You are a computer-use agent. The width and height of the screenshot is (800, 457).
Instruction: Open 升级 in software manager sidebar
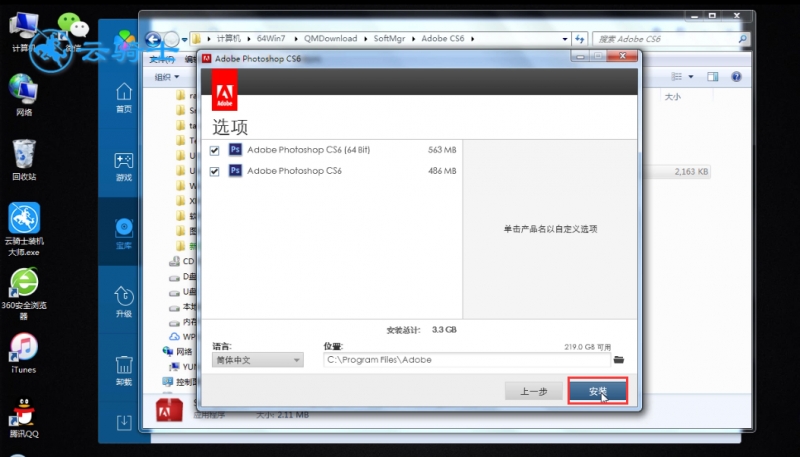click(124, 302)
